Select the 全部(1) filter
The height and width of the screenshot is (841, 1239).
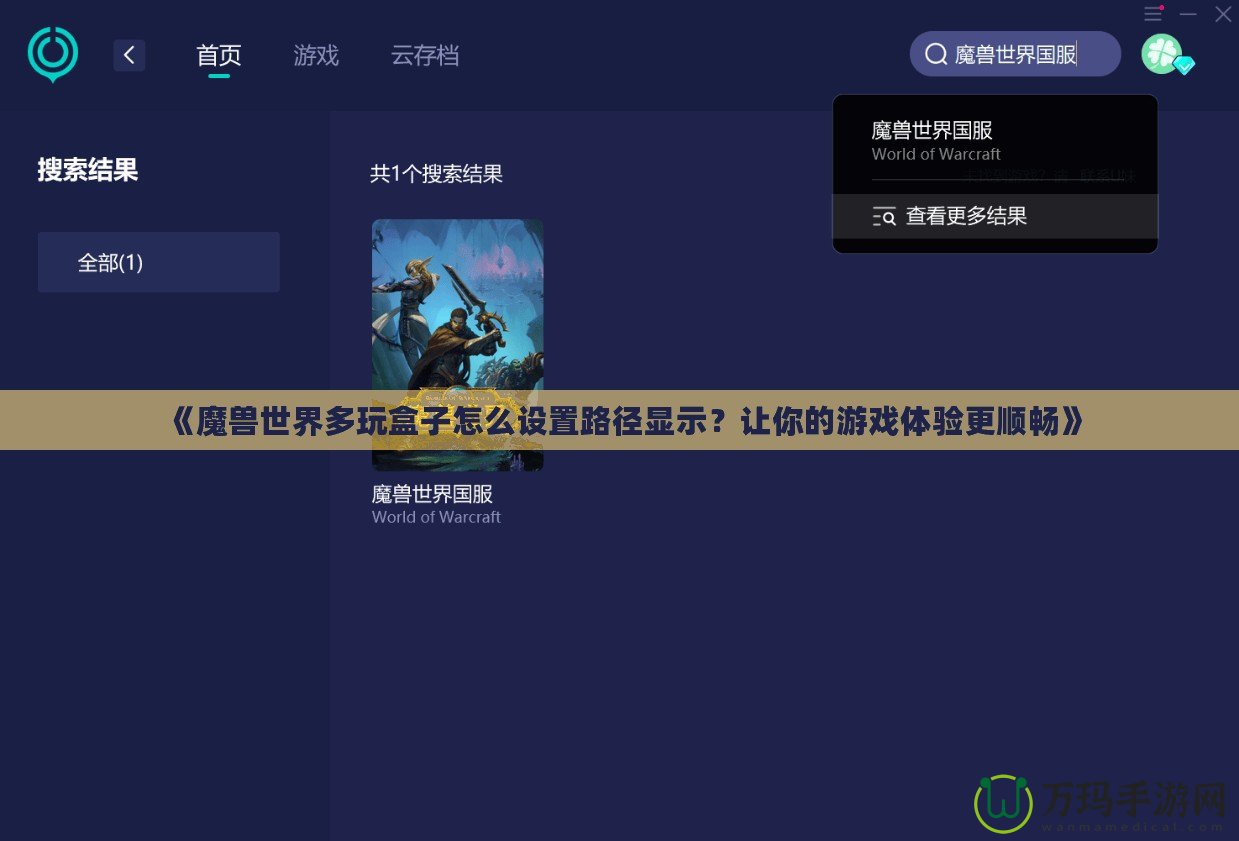coord(159,262)
